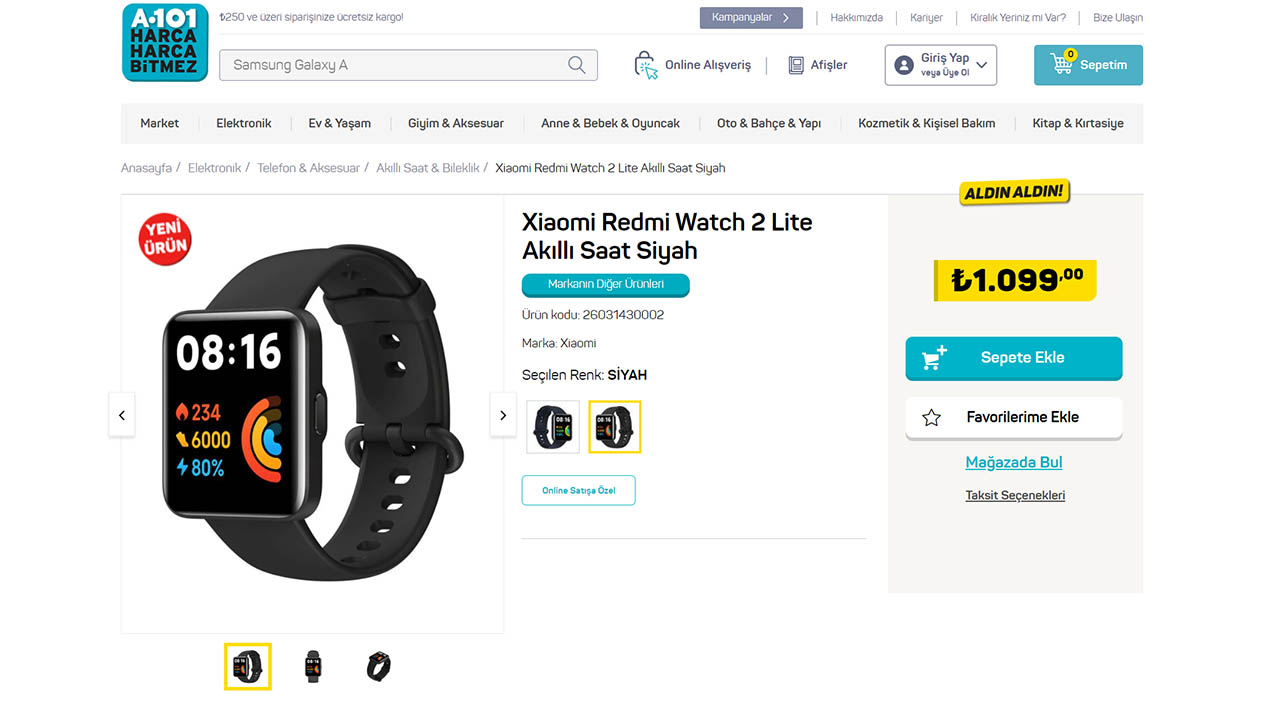Show the previous product image arrow
The height and width of the screenshot is (720, 1280).
click(122, 415)
